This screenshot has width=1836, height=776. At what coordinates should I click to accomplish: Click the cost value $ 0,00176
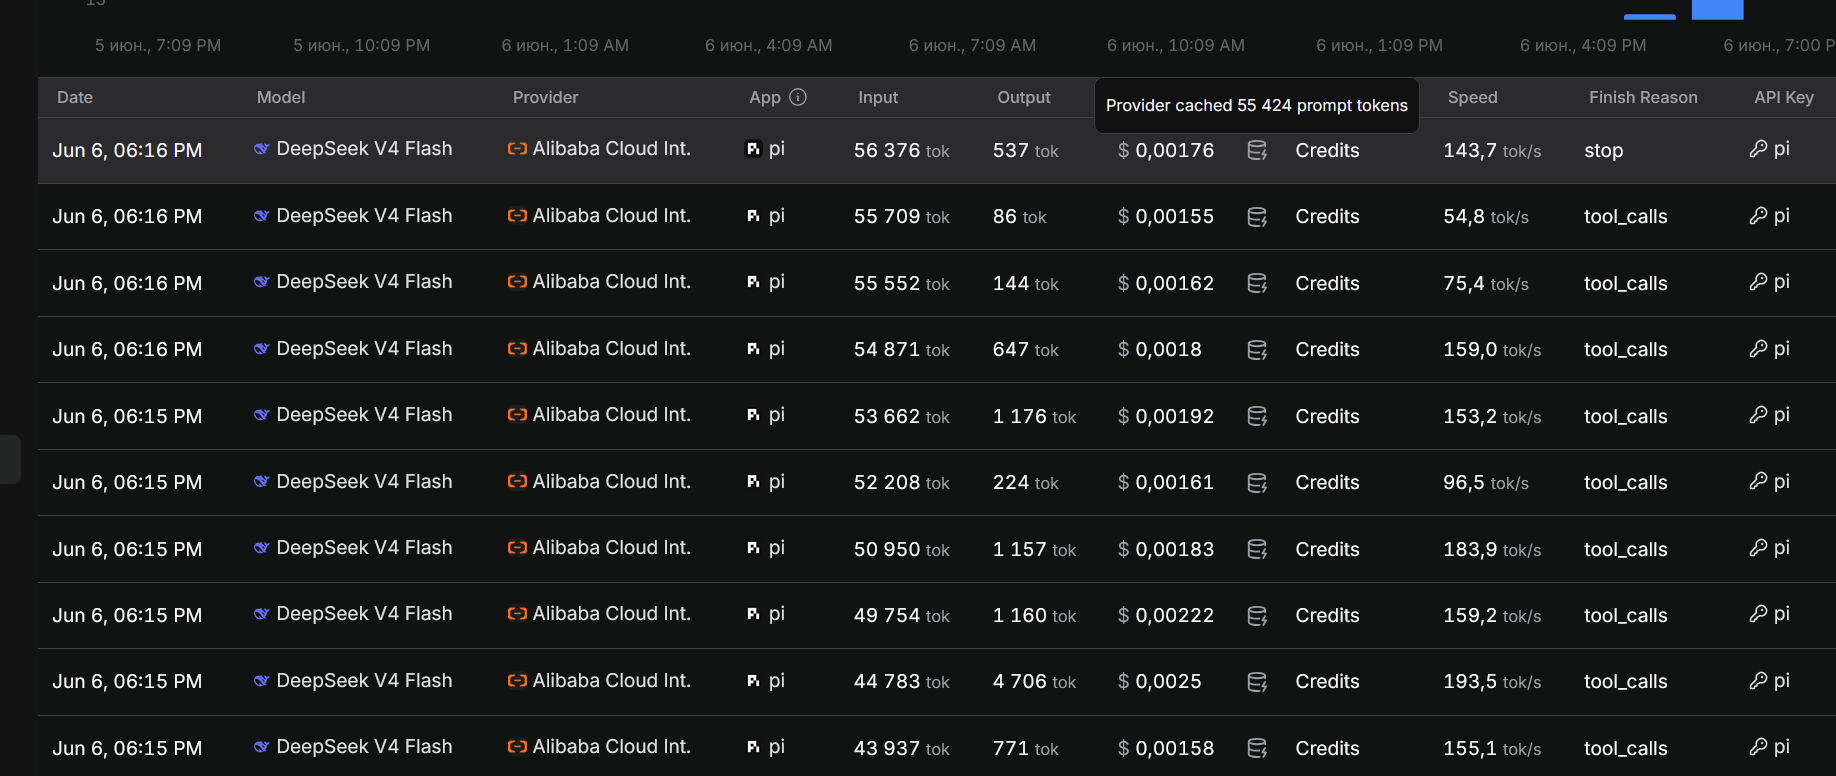pos(1166,150)
